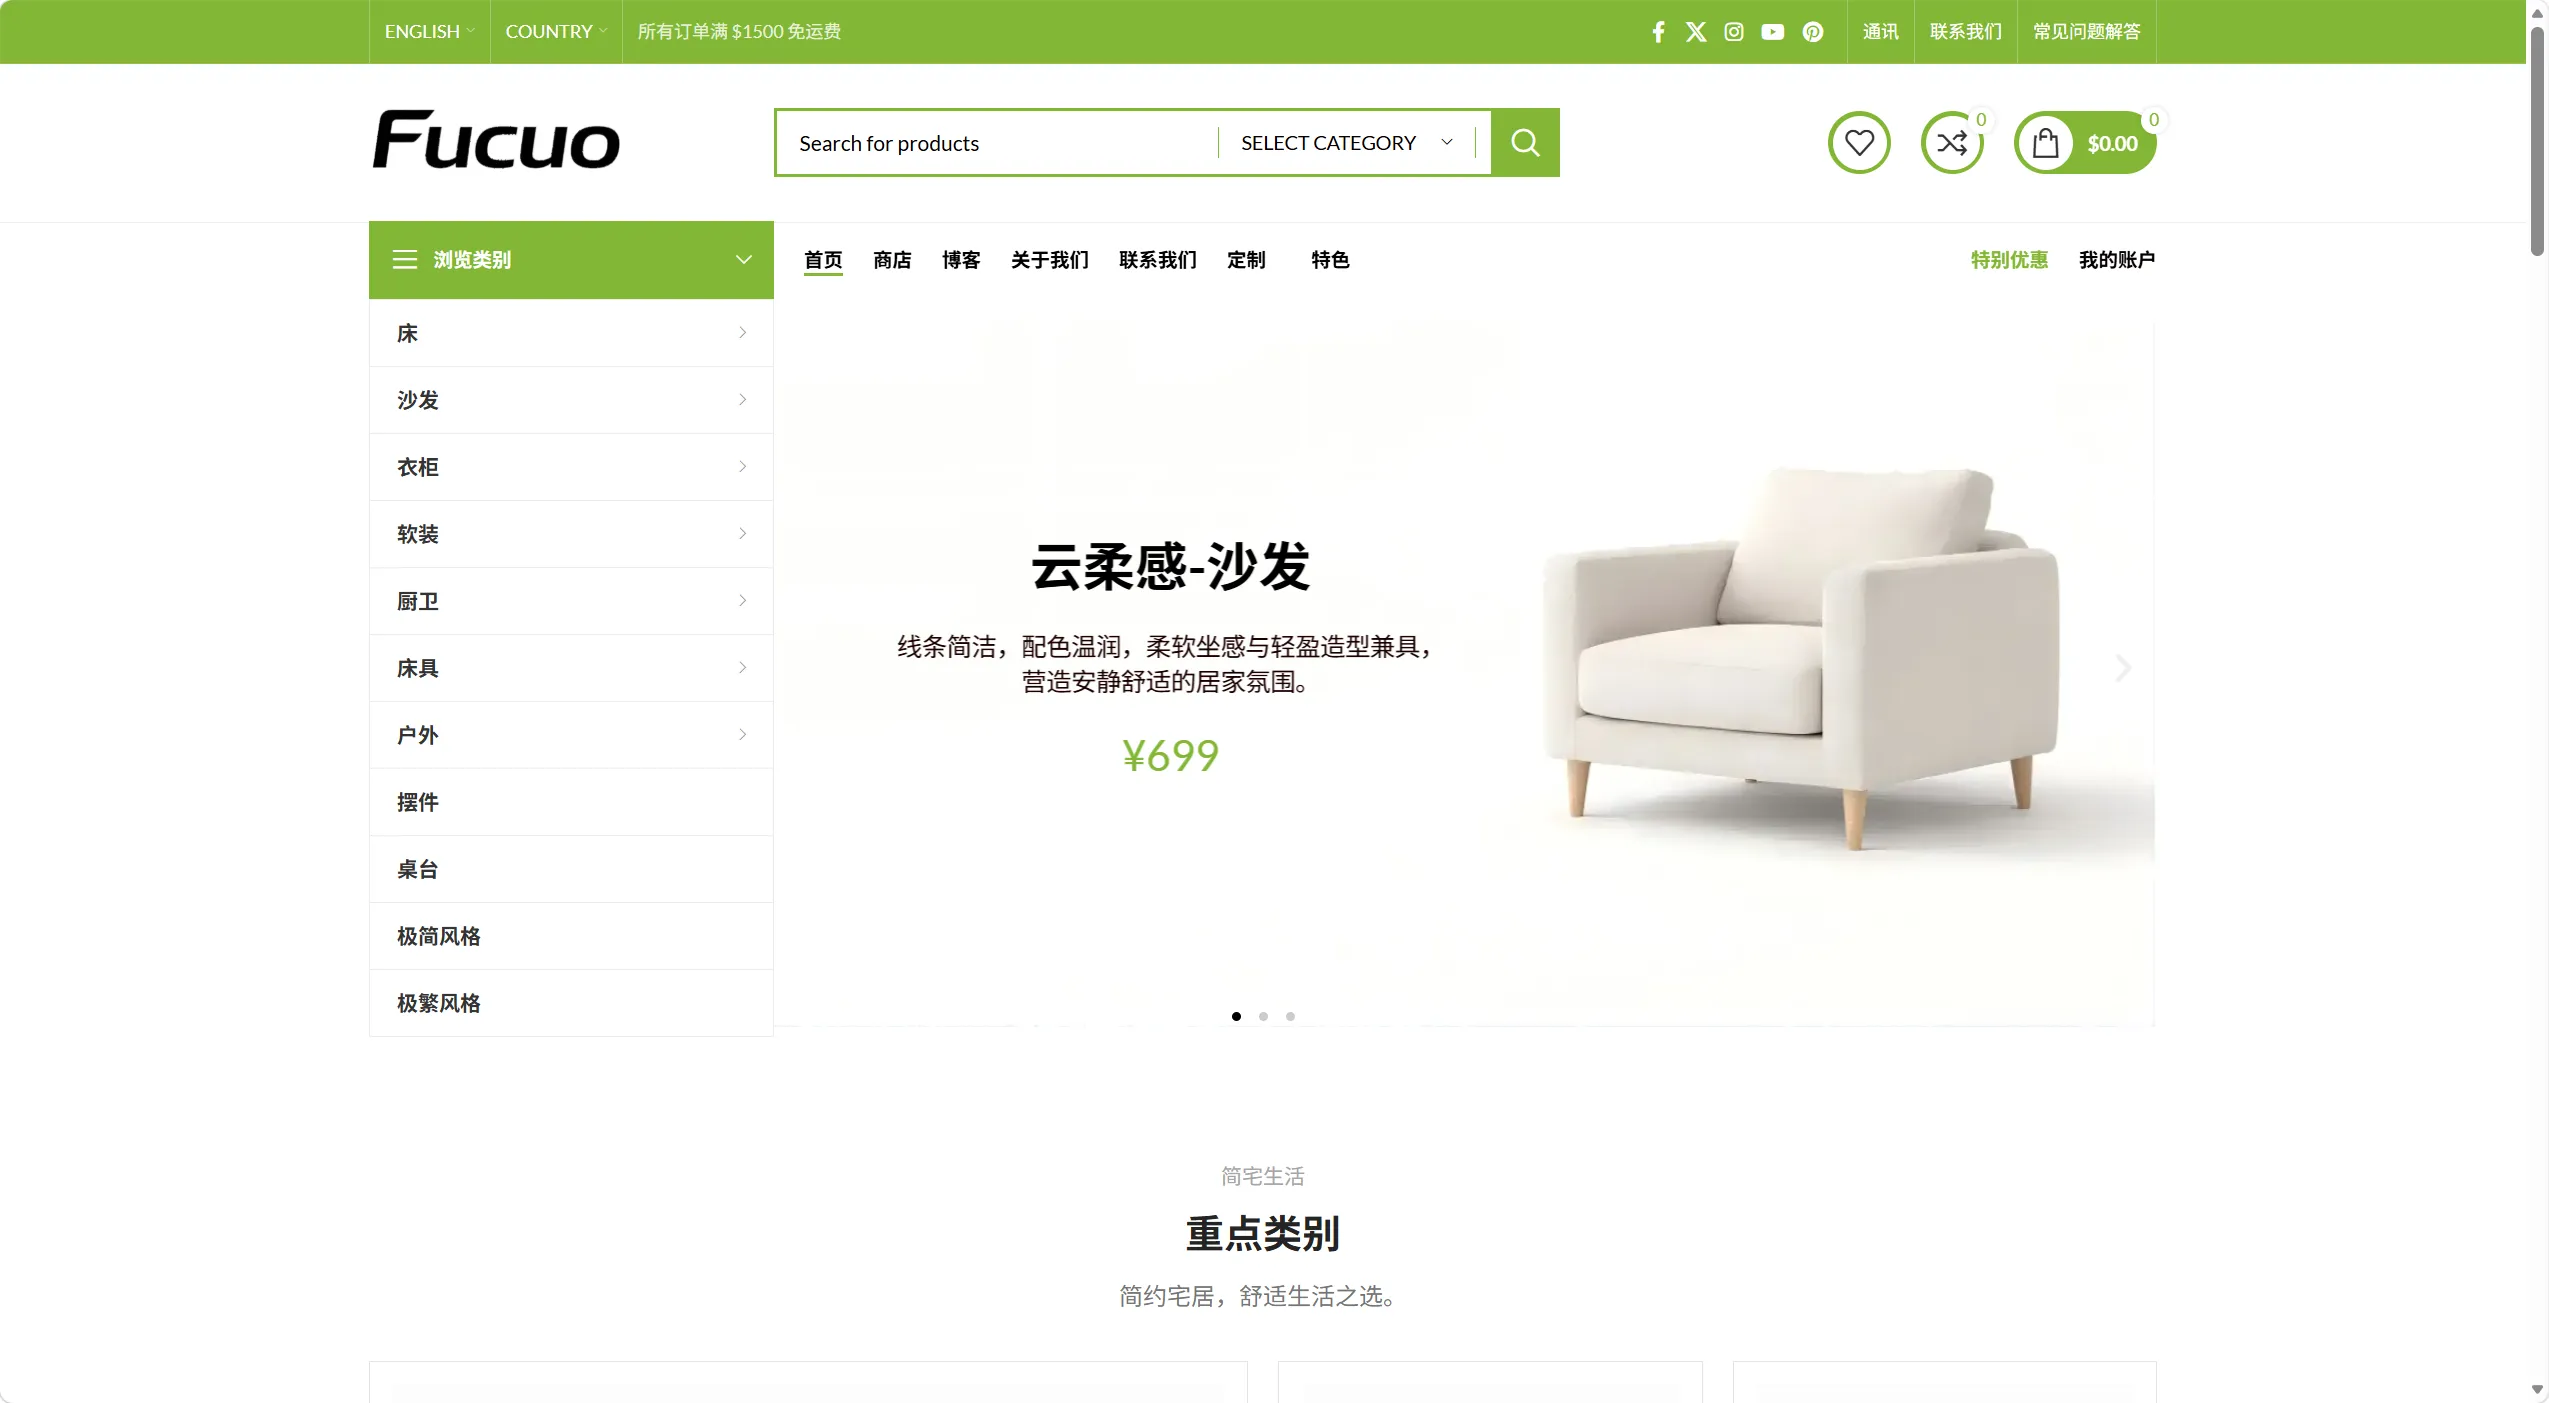Go to the second slider dot

[x=1264, y=1016]
